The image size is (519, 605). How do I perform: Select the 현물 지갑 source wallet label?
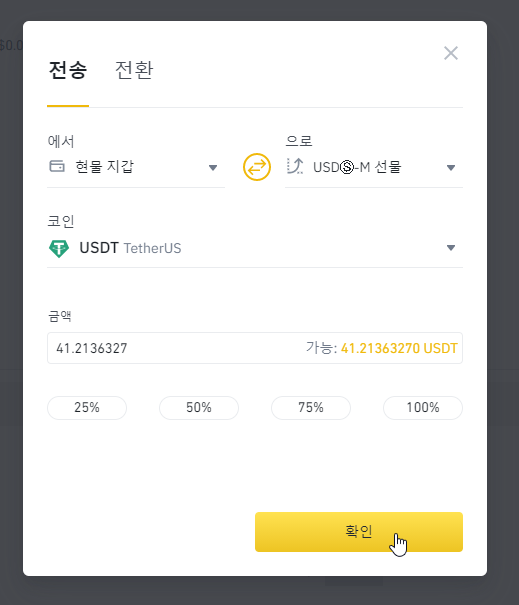[x=105, y=167]
